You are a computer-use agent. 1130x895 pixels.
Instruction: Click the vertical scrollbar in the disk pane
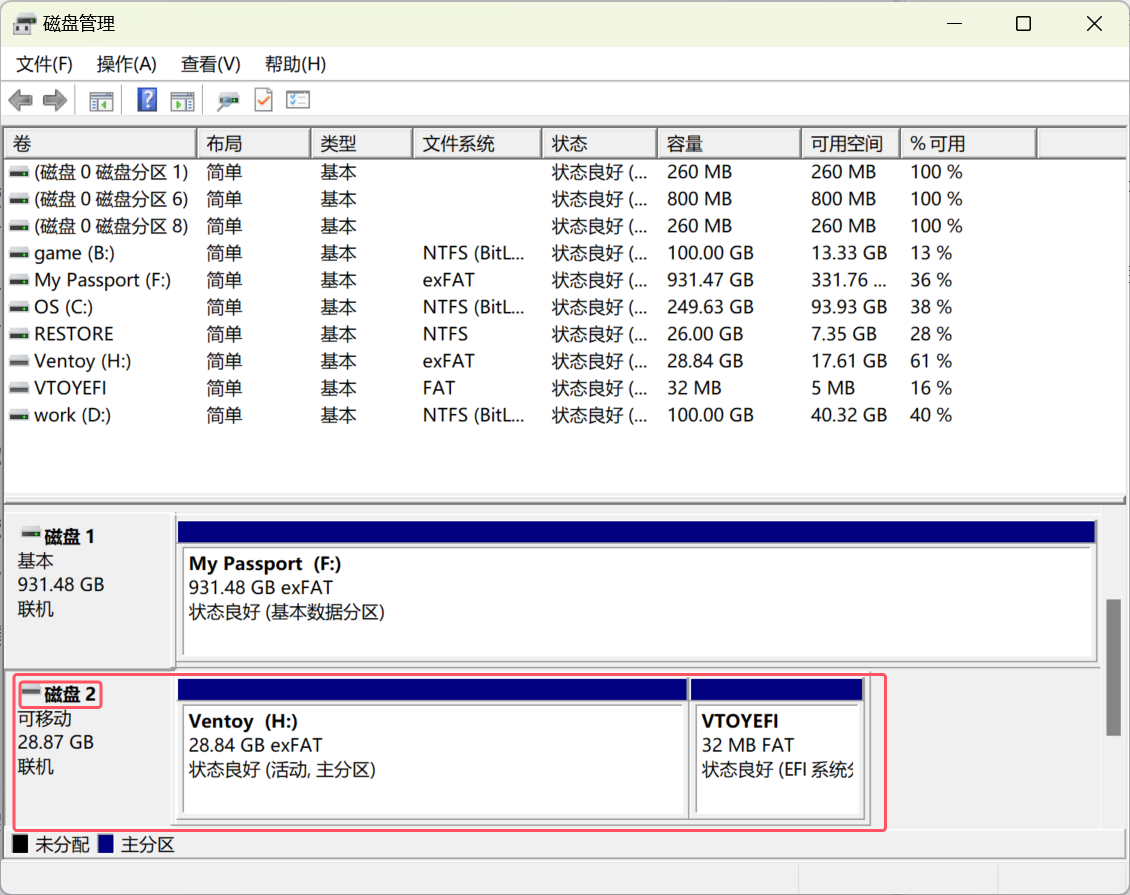[1113, 667]
